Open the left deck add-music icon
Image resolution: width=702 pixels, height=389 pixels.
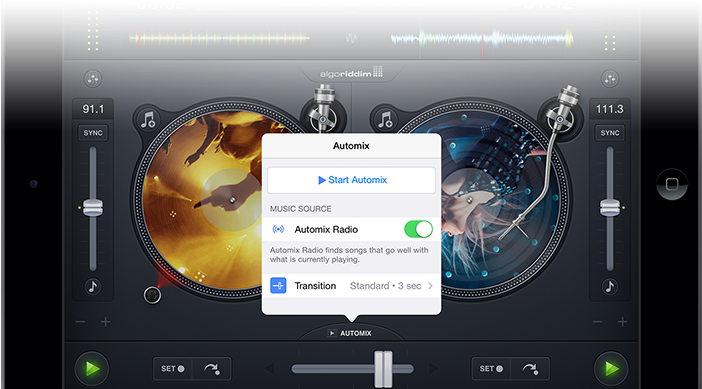(147, 120)
